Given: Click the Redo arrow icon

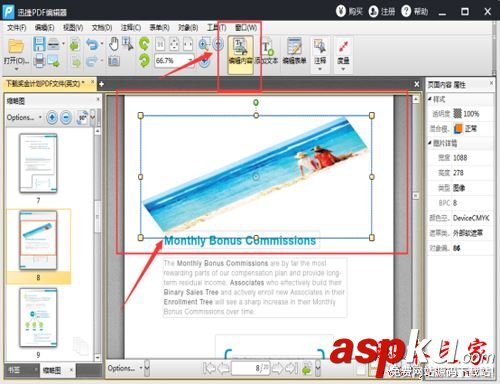Looking at the screenshot, I should pos(92,61).
